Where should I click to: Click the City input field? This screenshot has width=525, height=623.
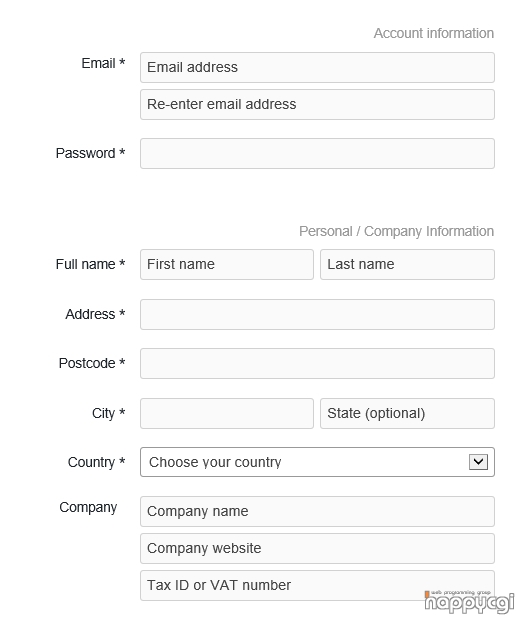pos(227,414)
